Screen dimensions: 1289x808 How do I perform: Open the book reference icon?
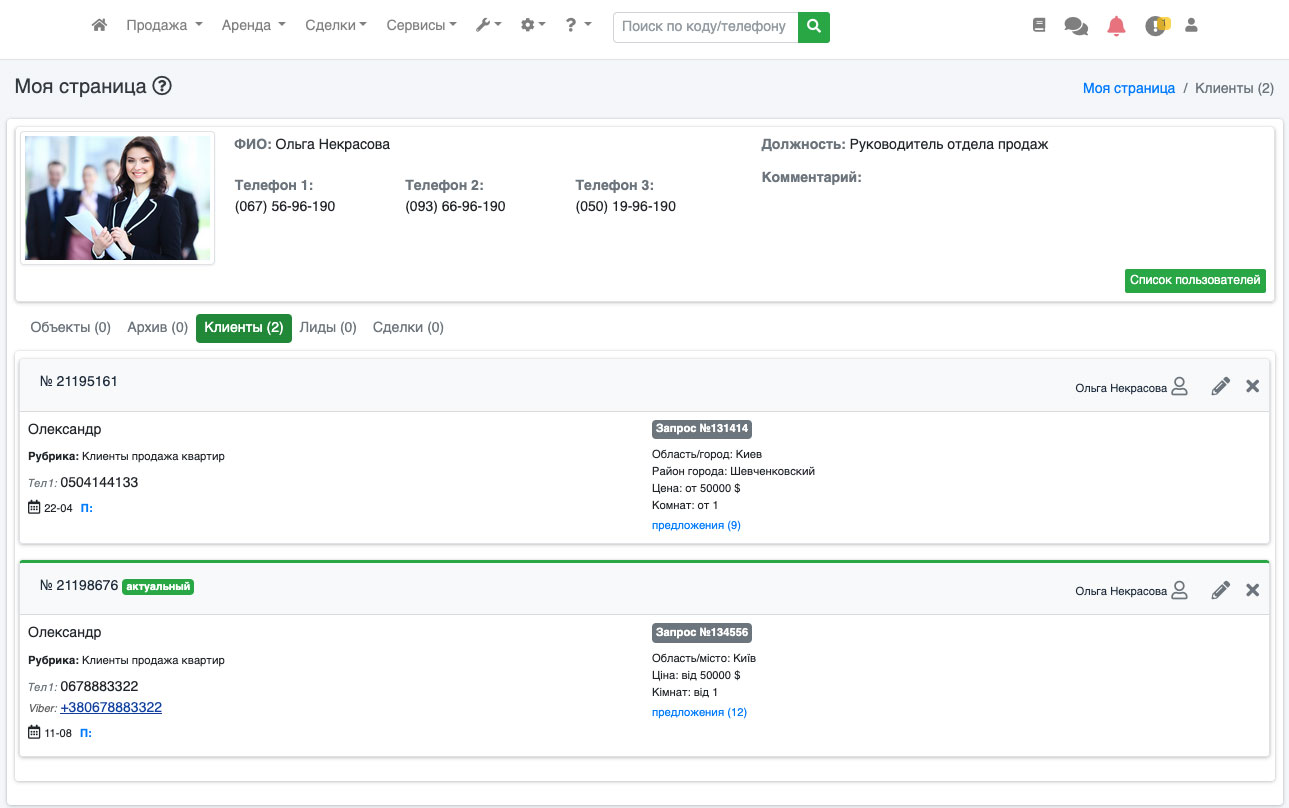click(x=1039, y=26)
